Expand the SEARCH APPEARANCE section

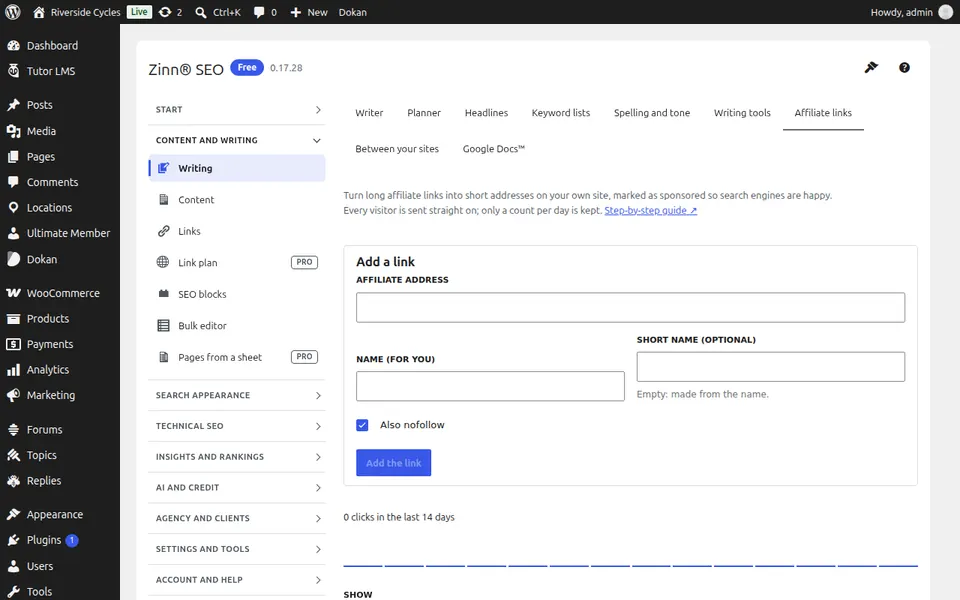tap(236, 396)
